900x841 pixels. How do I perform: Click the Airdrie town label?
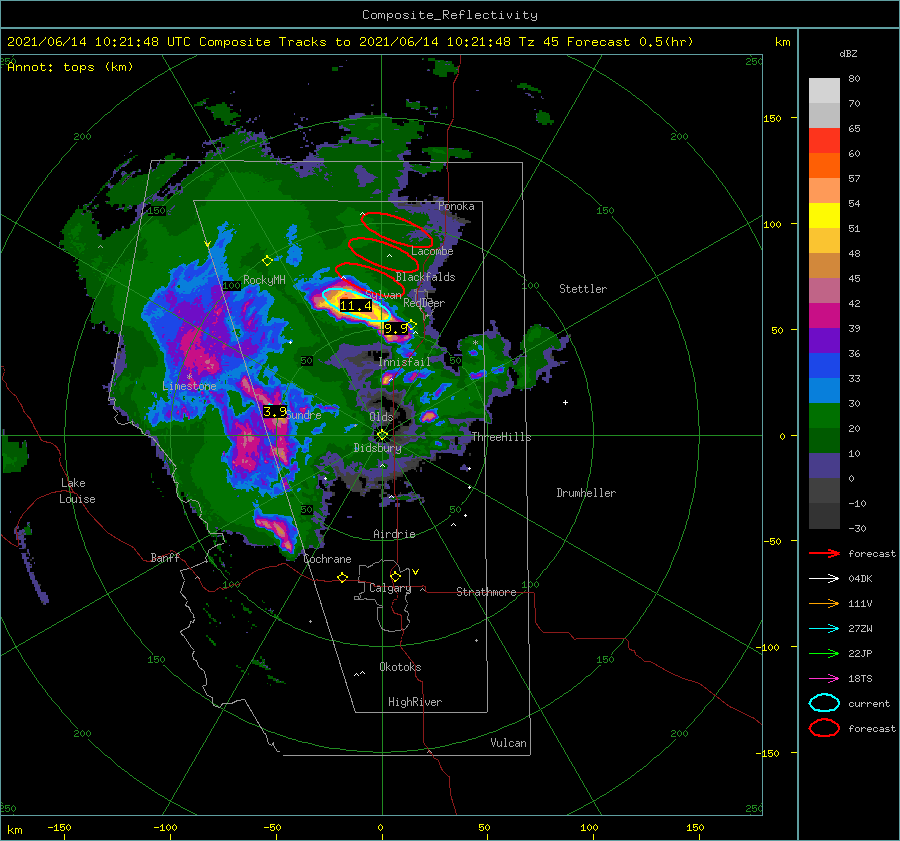pos(394,534)
